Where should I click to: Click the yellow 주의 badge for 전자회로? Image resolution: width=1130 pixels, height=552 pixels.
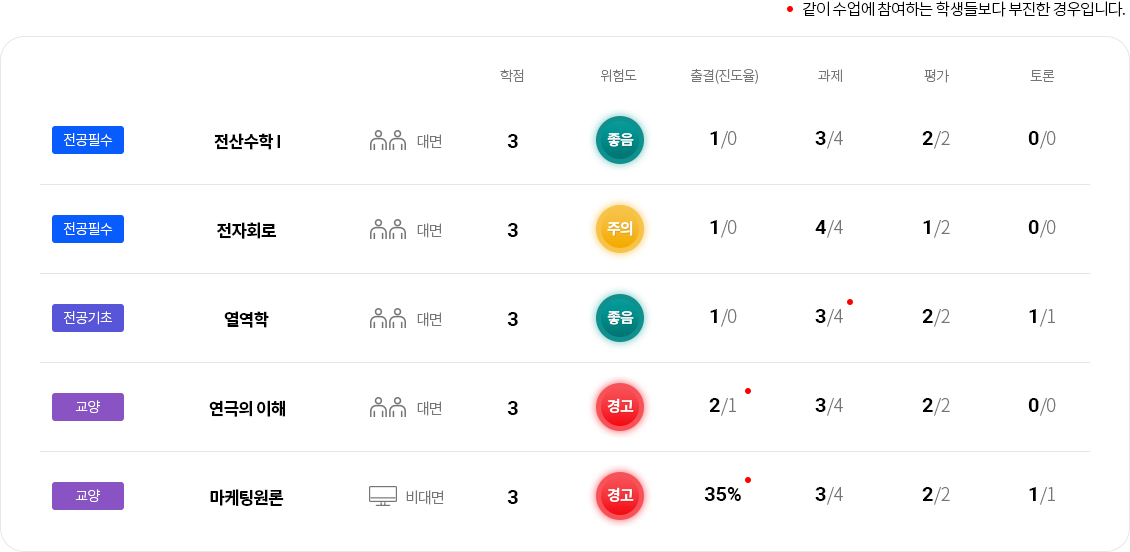[x=620, y=229]
